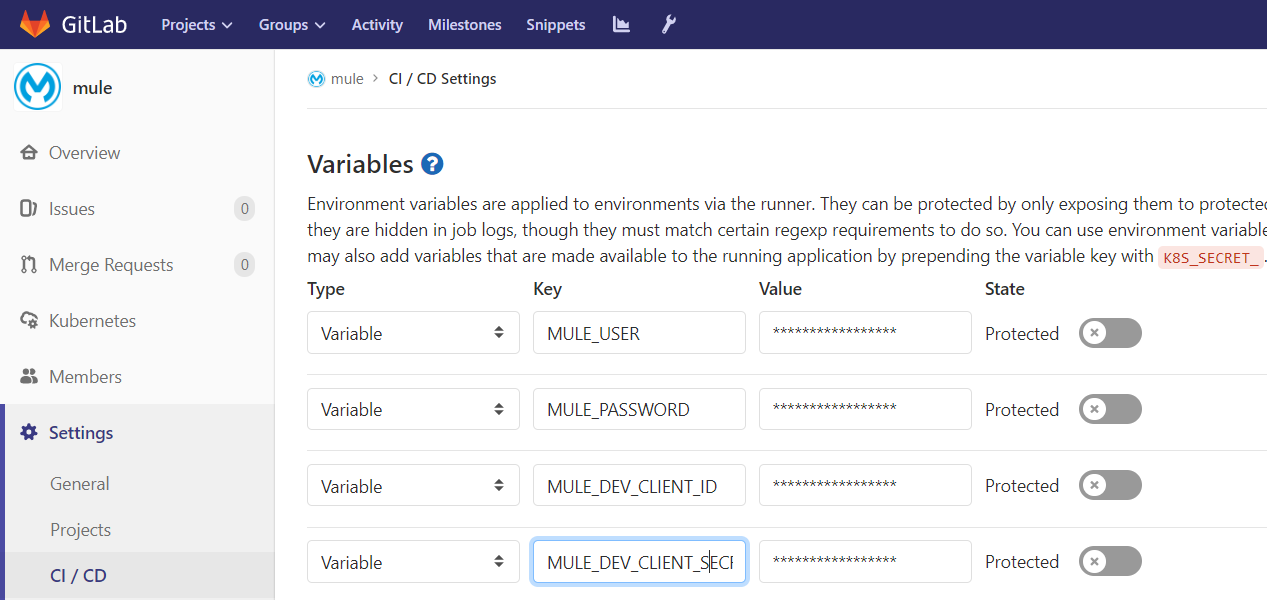
Task: Open General under Settings
Action: coord(80,484)
